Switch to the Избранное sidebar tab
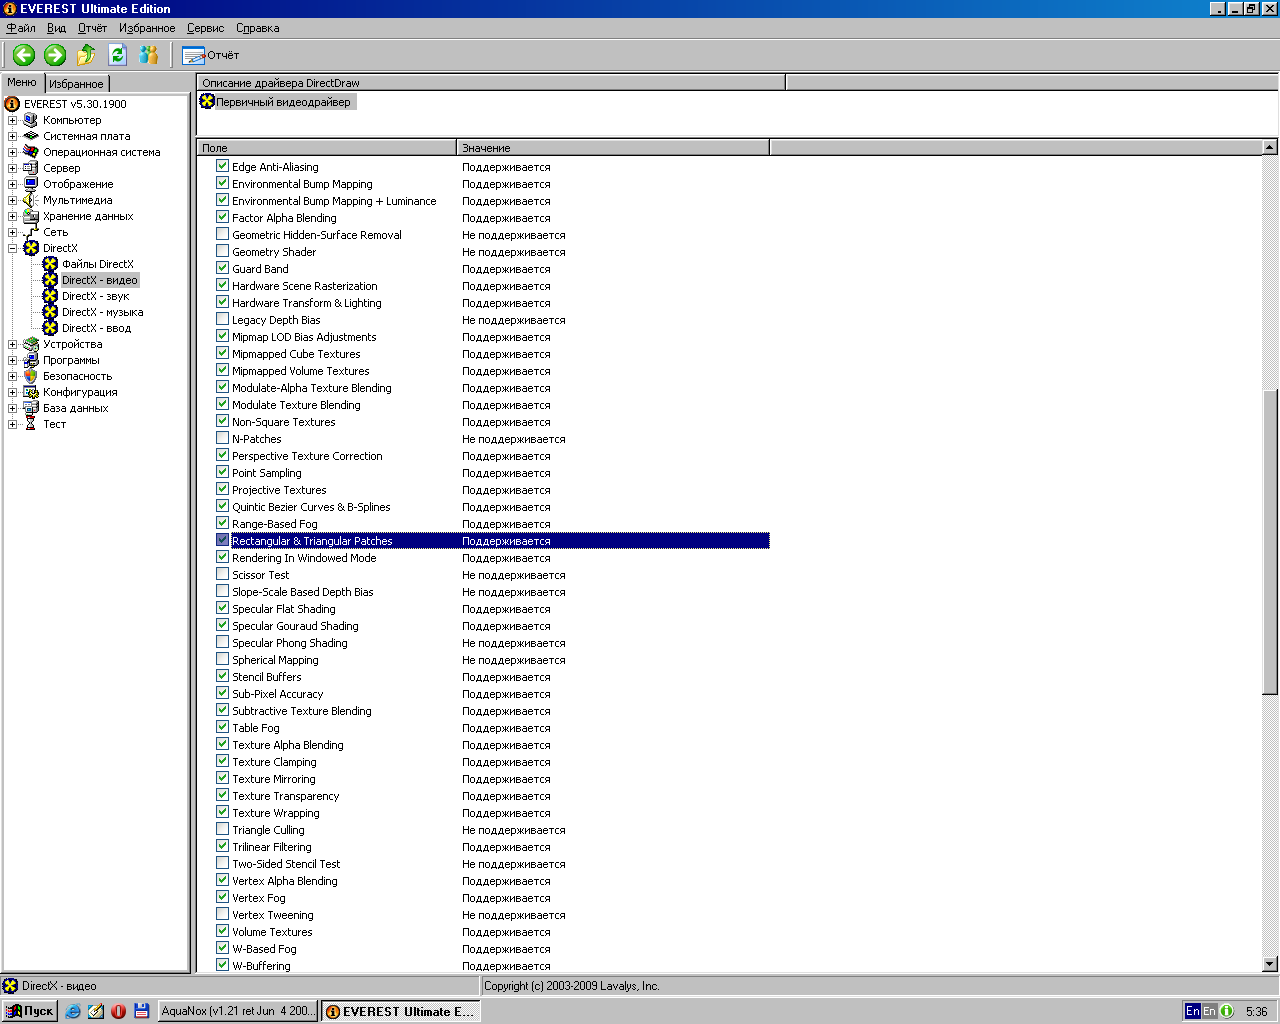1280x1024 pixels. pos(76,84)
